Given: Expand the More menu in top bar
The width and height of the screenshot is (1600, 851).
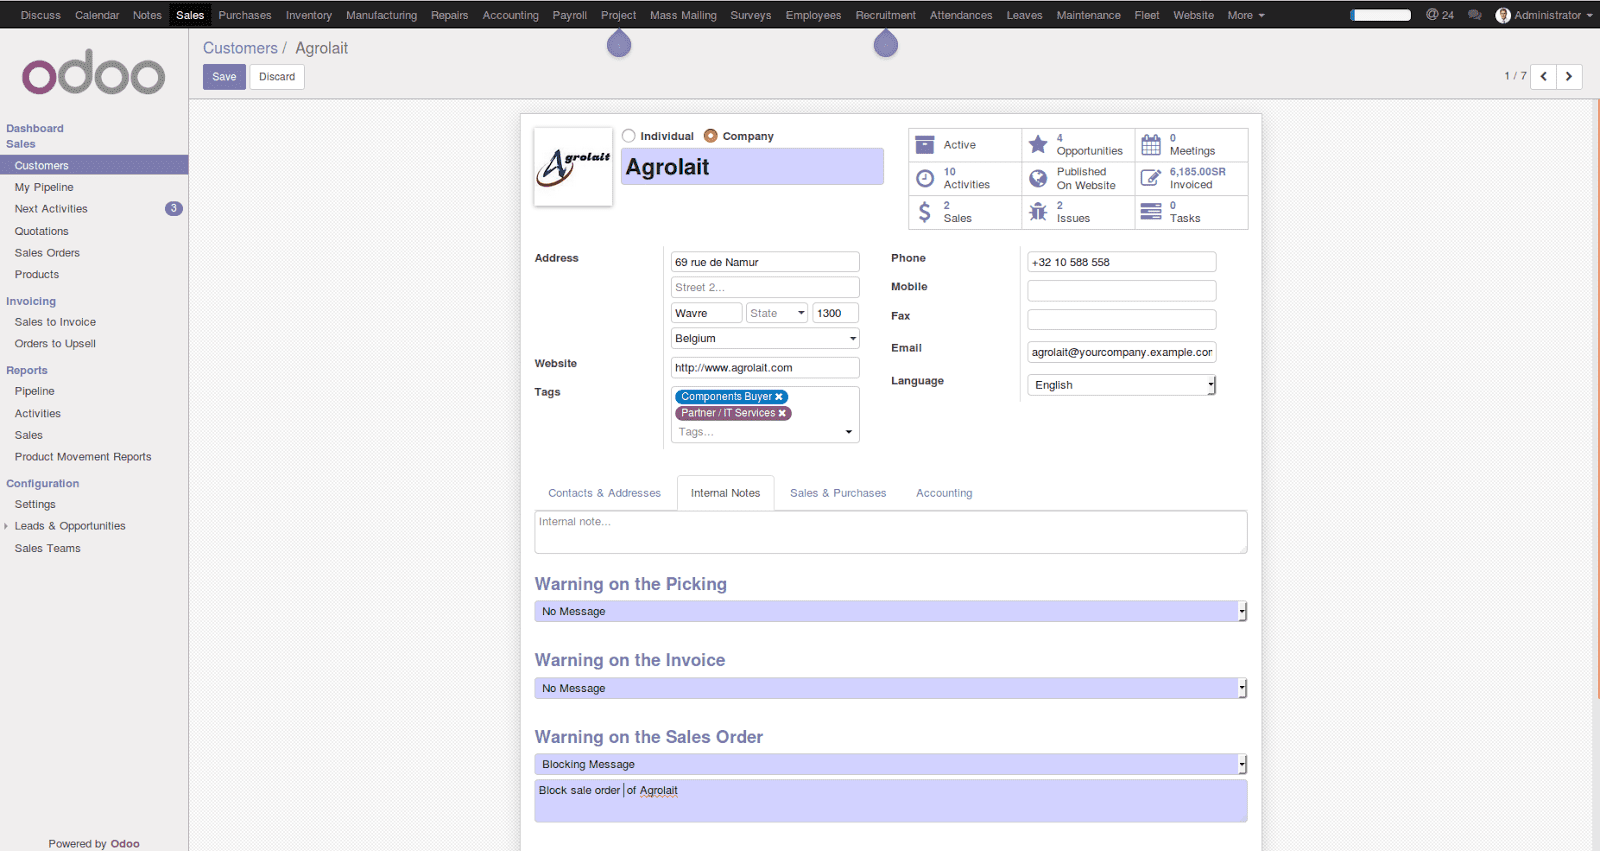Looking at the screenshot, I should point(1246,15).
